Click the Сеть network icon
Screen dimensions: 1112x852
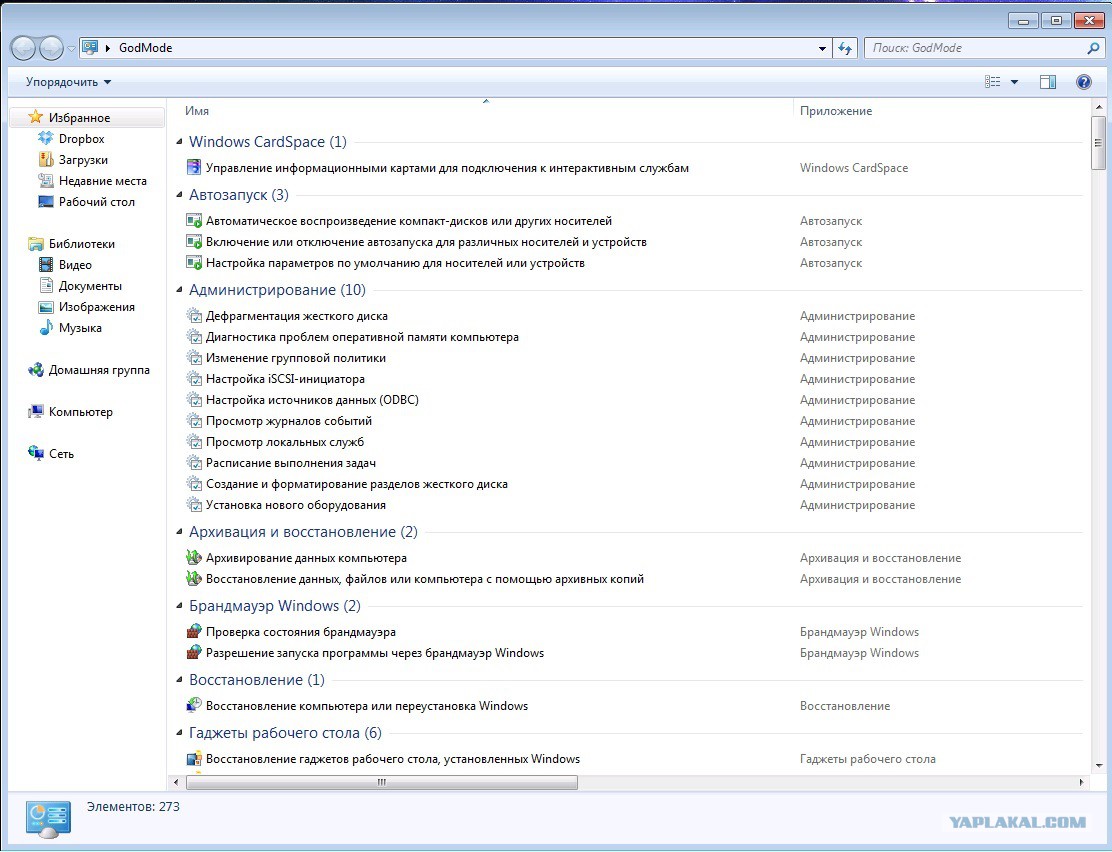tap(35, 453)
